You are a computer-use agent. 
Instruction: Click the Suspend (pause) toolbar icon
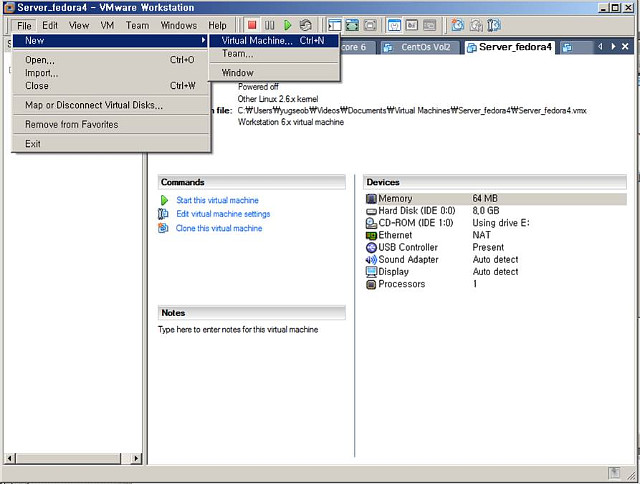269,25
